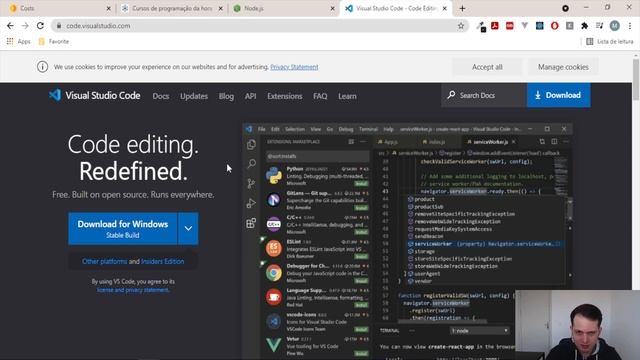Open the Extensions puzzle-piece menu
Viewport: 640px width, 360px height.
(x=584, y=26)
